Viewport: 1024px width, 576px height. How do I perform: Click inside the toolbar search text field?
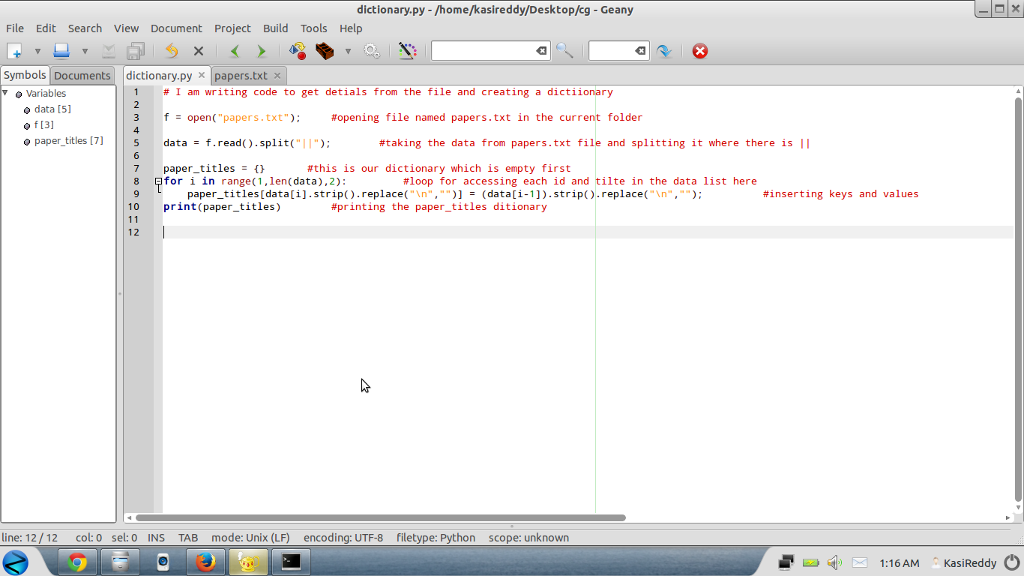pos(483,51)
